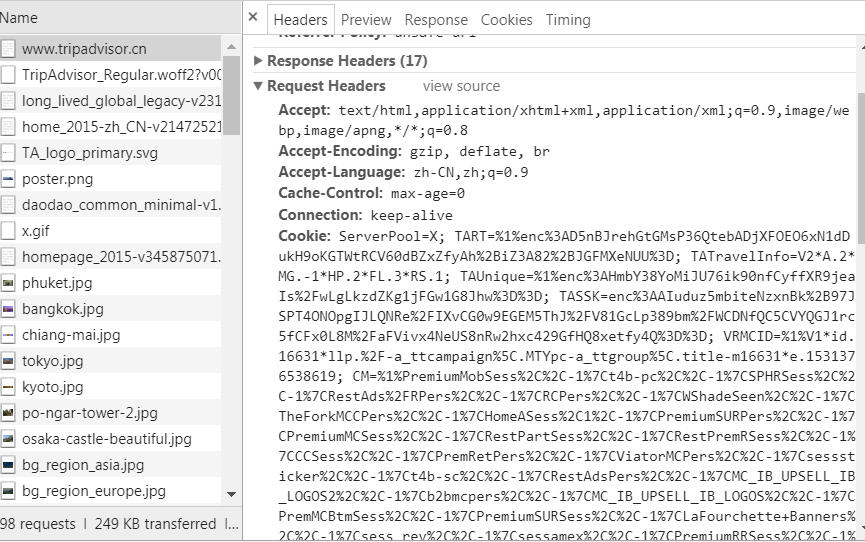Click the TA_logo_primary.svg file icon
The width and height of the screenshot is (865, 542).
point(9,153)
